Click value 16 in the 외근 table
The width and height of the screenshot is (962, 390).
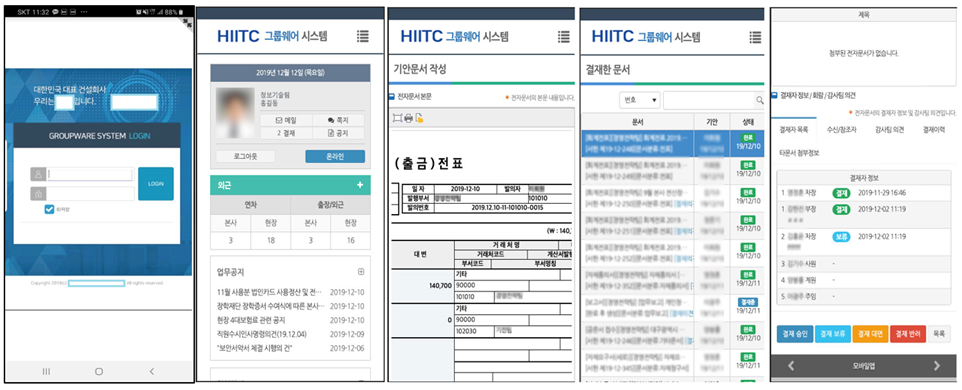(x=350, y=240)
